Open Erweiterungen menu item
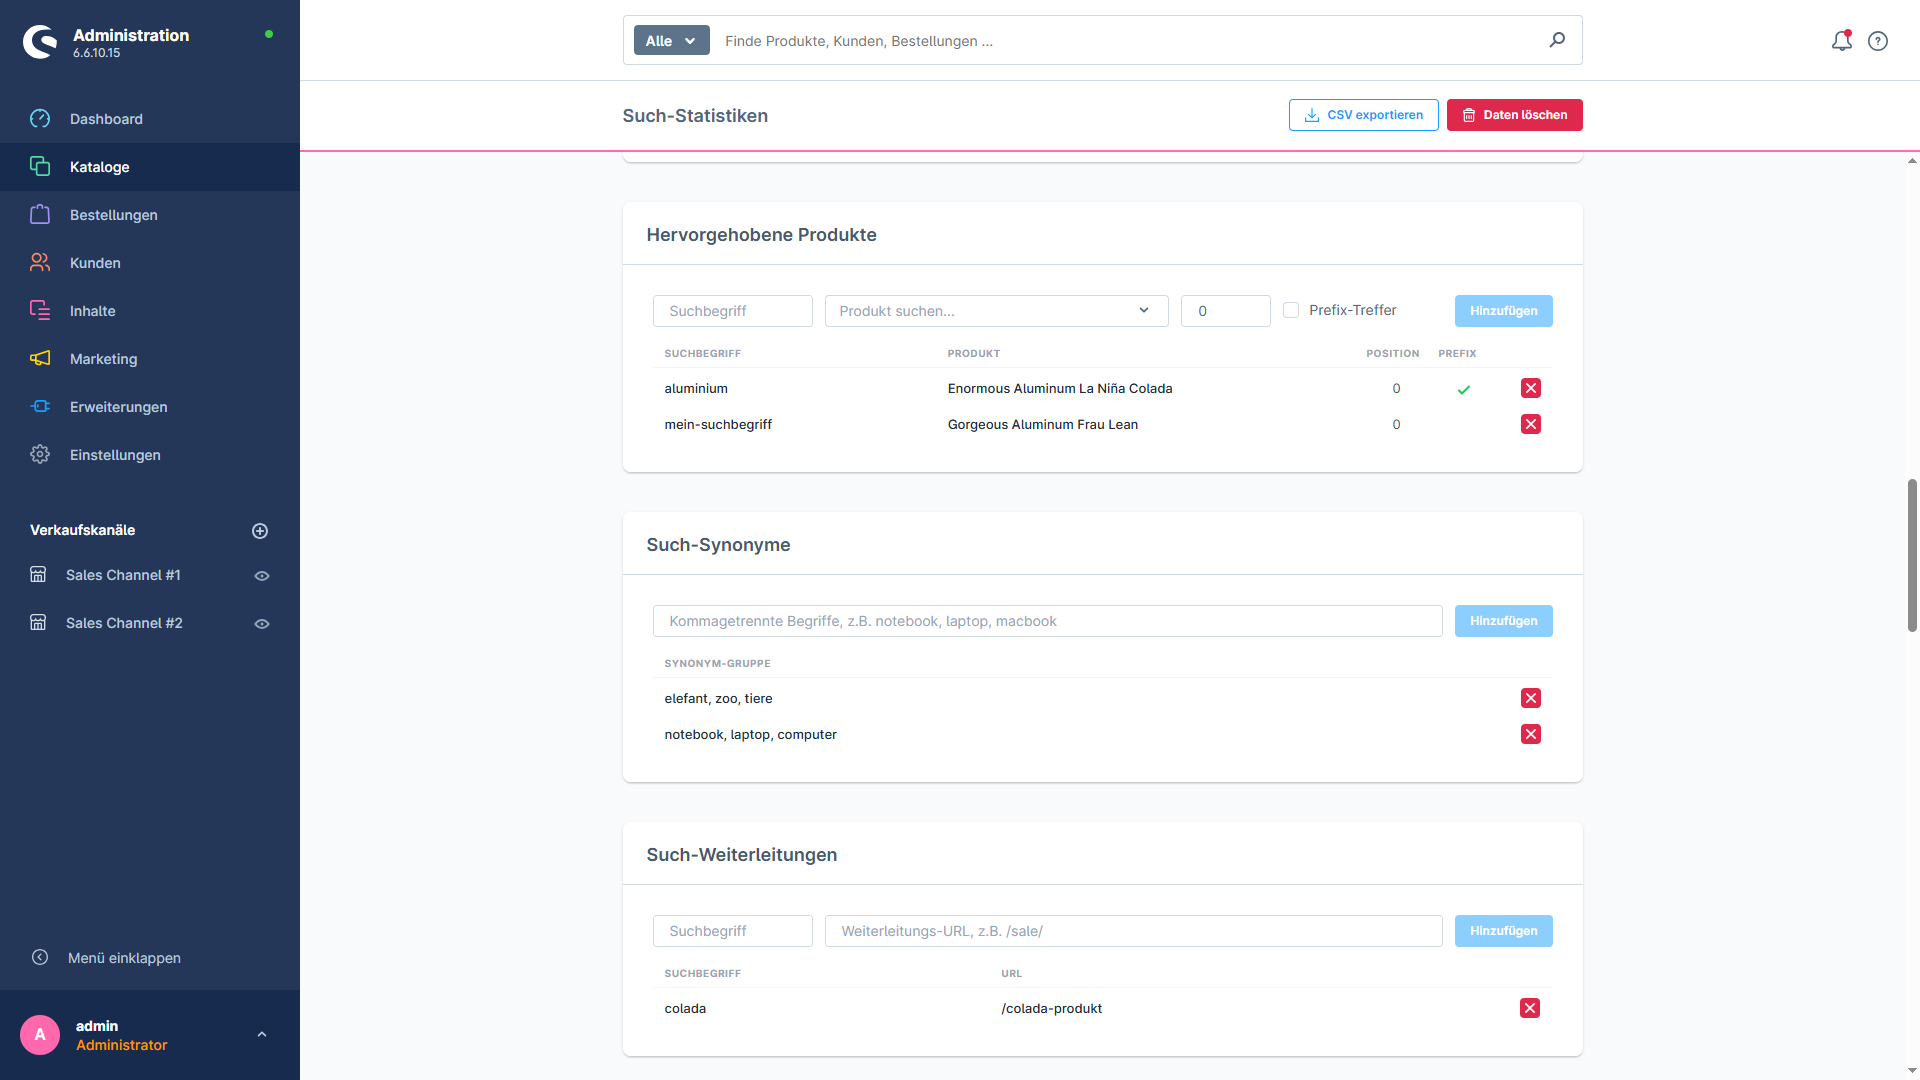This screenshot has width=1920, height=1080. click(150, 407)
